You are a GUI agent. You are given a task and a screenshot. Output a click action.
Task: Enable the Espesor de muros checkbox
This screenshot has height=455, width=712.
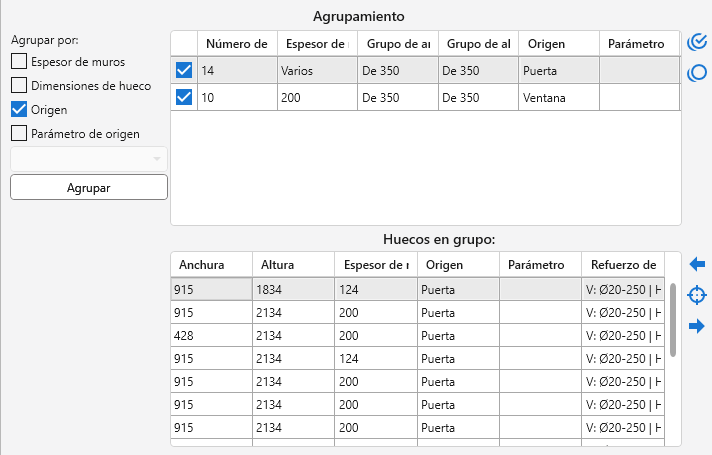click(19, 62)
